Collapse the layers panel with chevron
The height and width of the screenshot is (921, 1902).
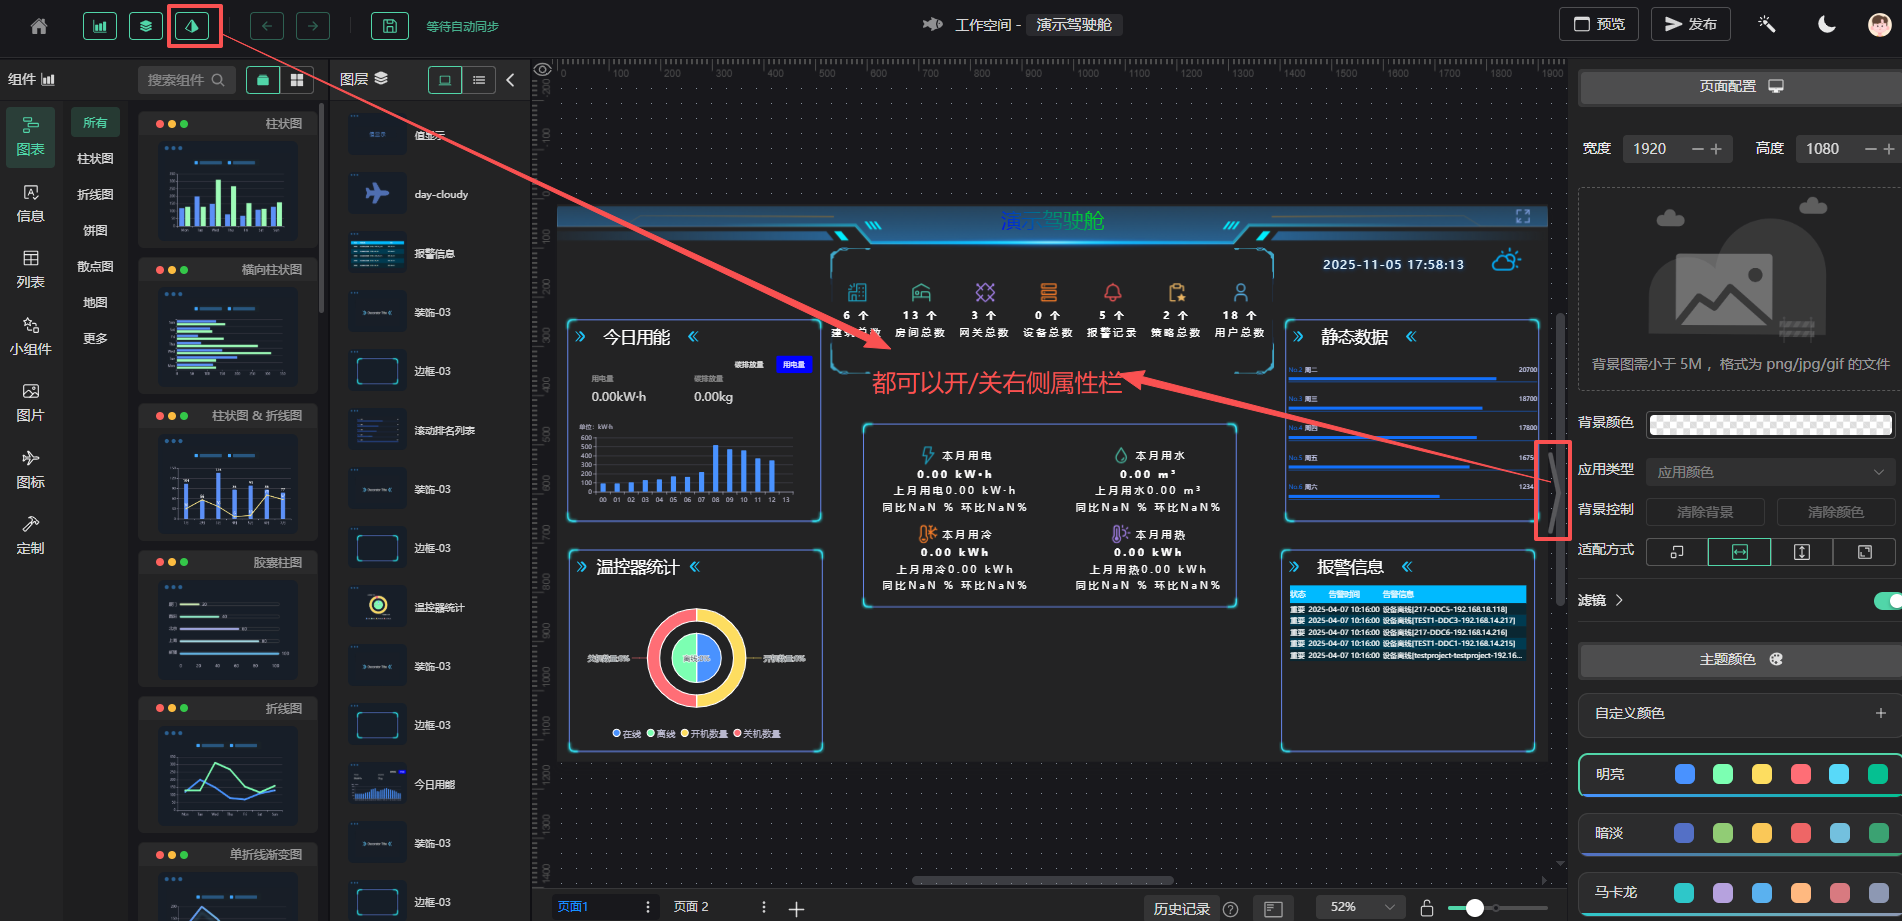510,80
